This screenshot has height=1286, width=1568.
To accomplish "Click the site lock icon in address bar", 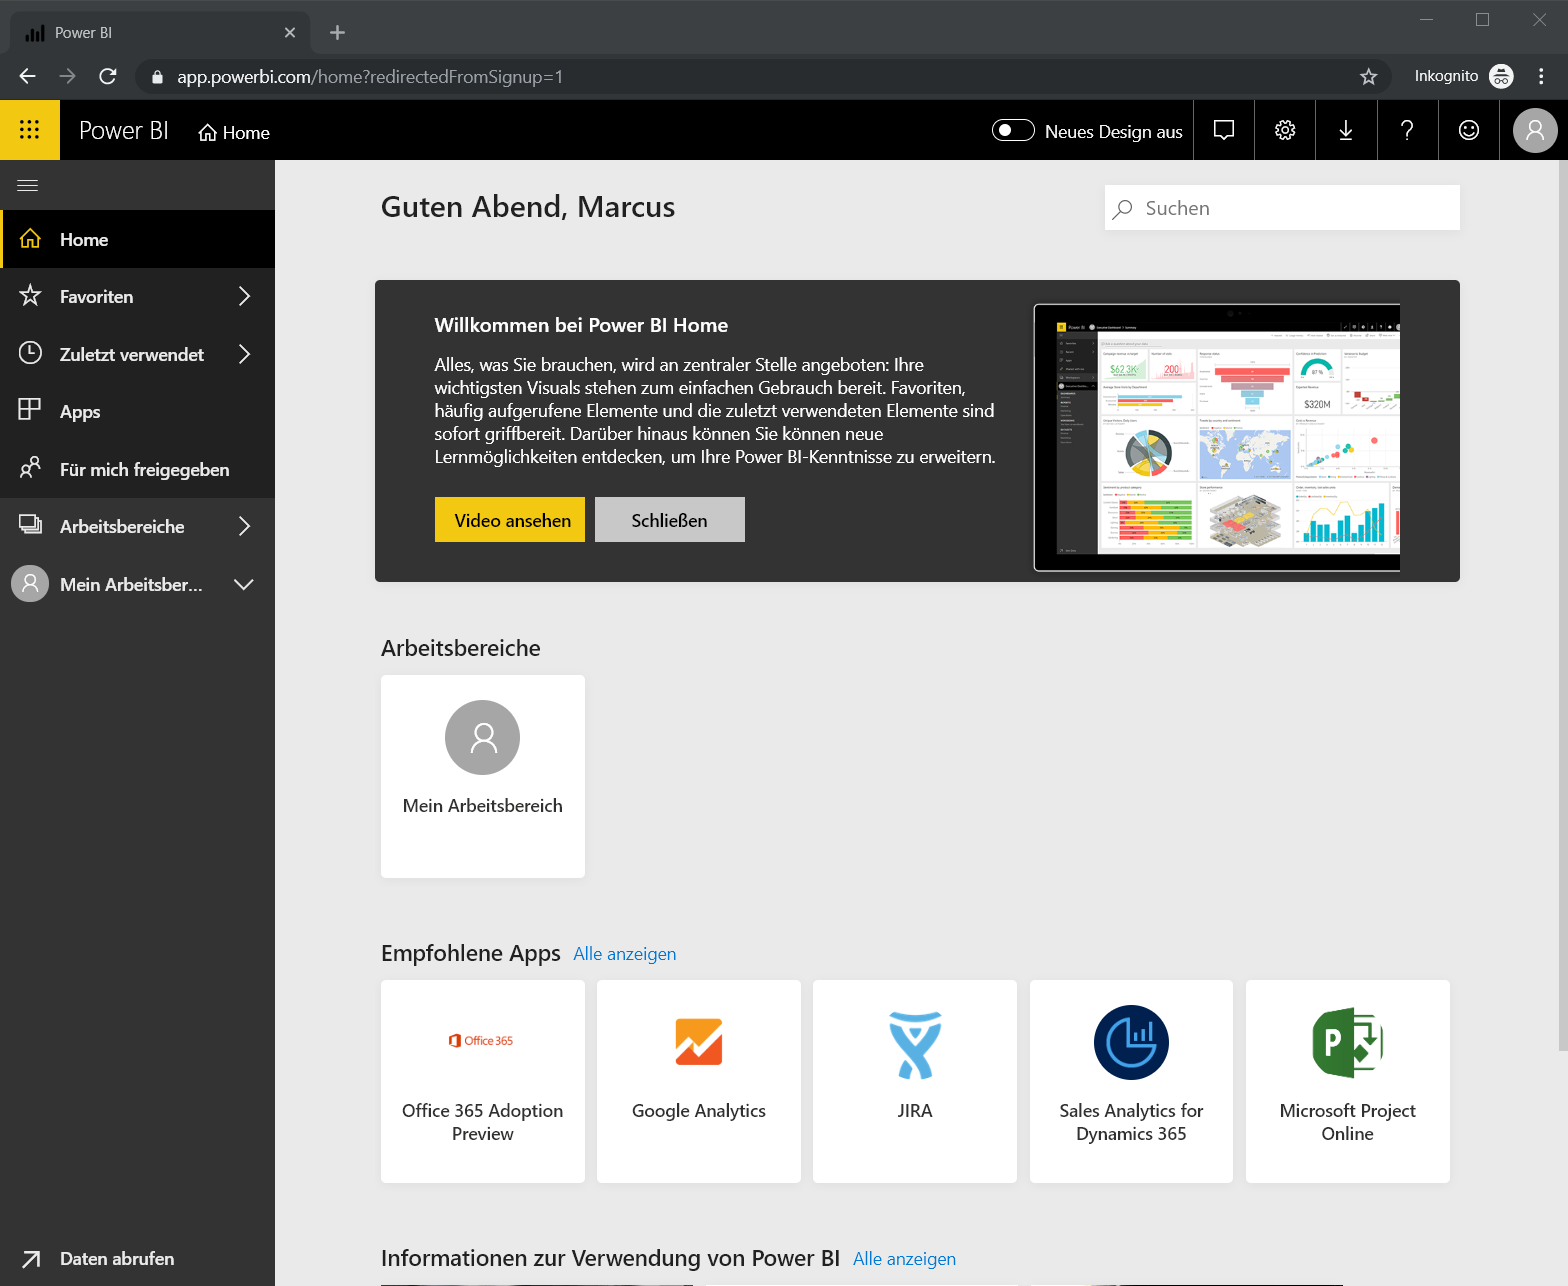I will pyautogui.click(x=156, y=77).
